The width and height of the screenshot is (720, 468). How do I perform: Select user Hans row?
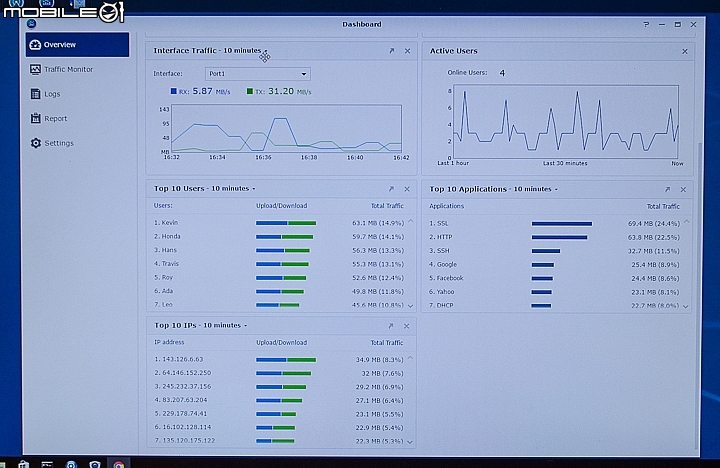coord(279,250)
